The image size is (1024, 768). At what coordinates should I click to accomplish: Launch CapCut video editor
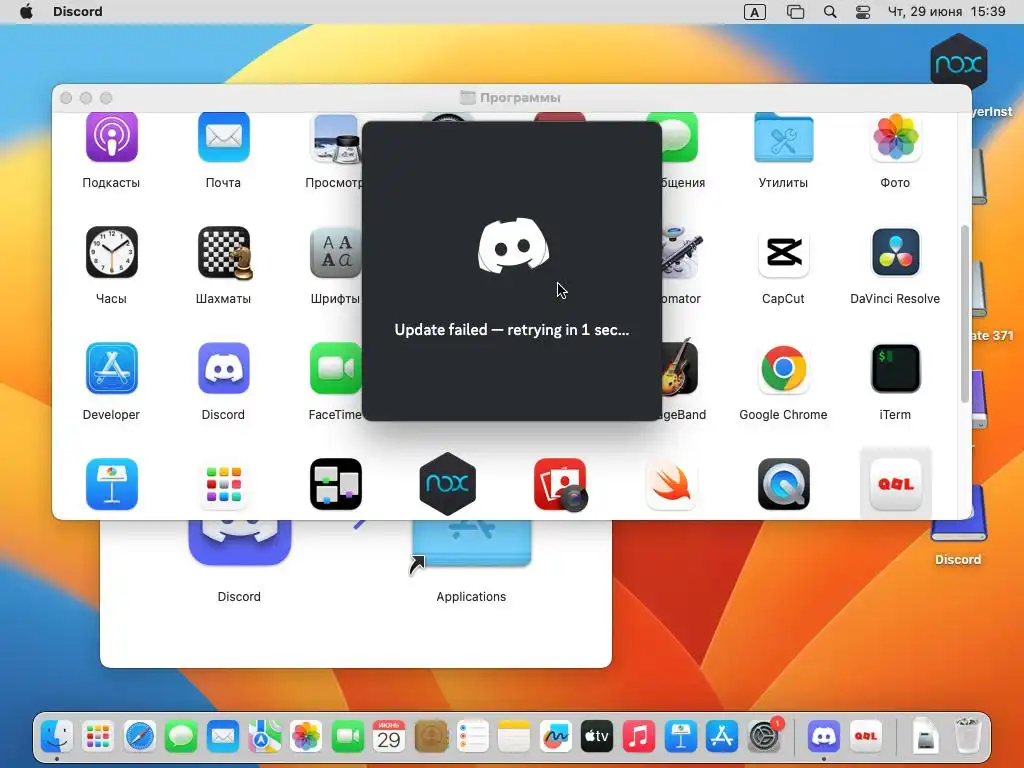pyautogui.click(x=783, y=252)
